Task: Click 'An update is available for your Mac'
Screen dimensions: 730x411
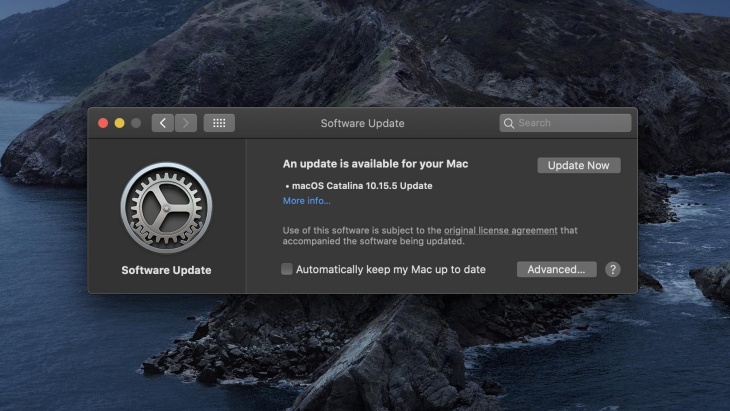Action: pos(375,164)
